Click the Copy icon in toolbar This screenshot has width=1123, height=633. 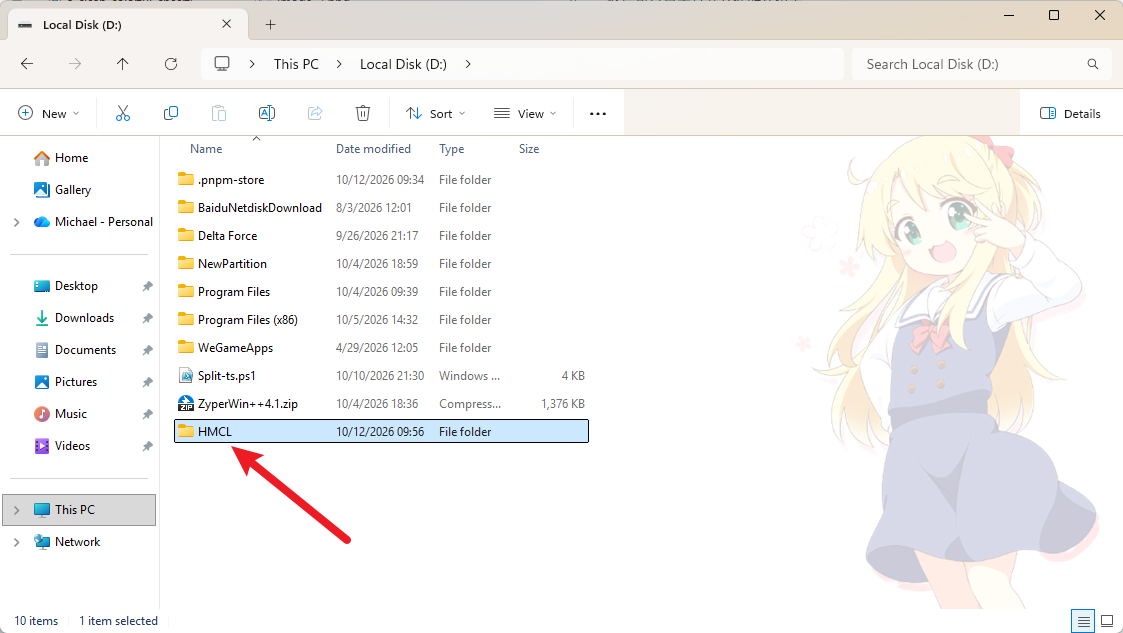click(170, 113)
